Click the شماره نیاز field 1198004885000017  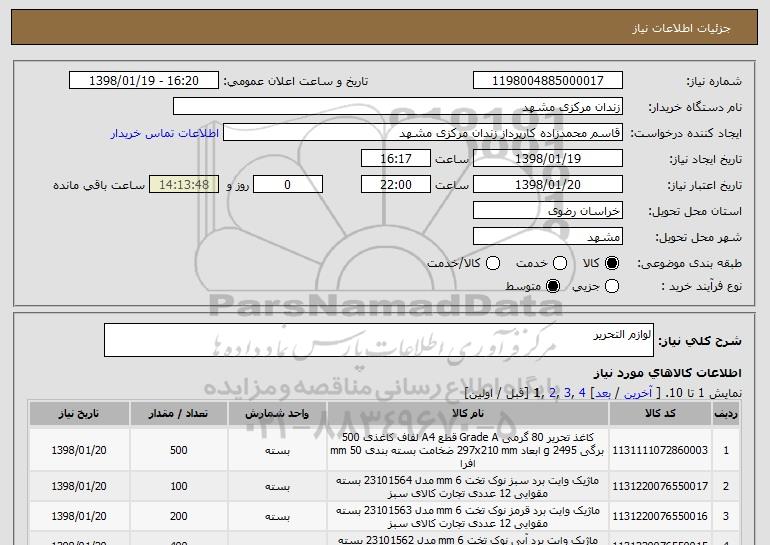click(548, 80)
